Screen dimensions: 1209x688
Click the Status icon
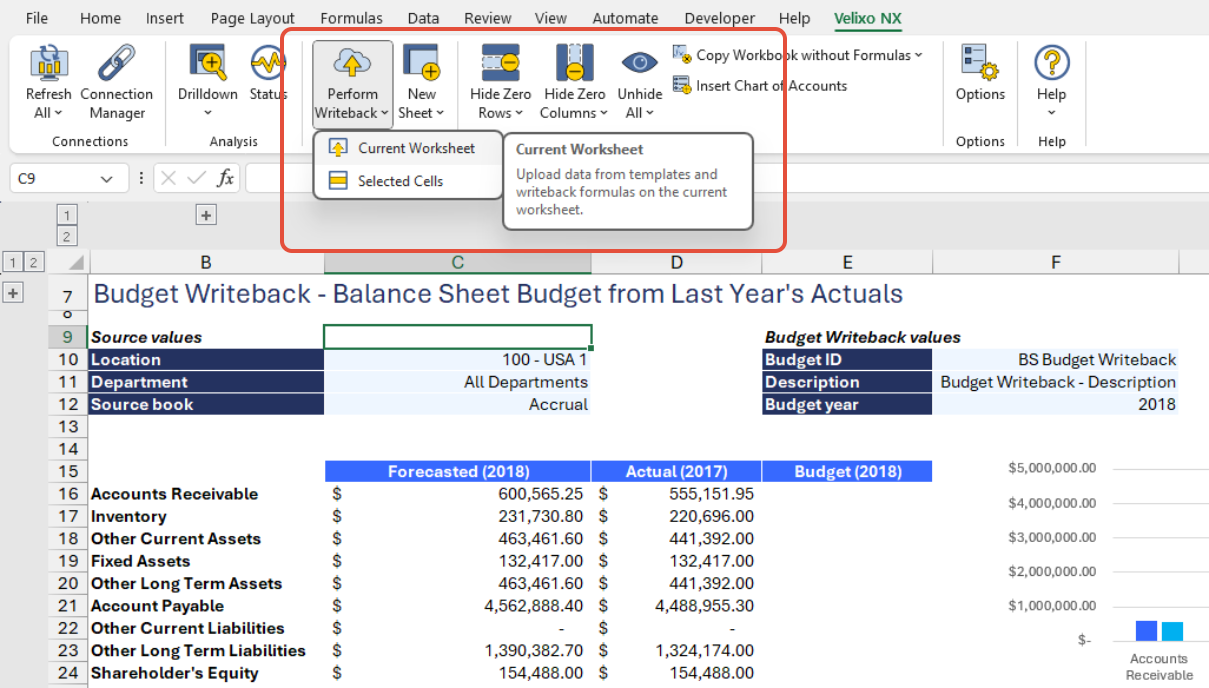(267, 63)
